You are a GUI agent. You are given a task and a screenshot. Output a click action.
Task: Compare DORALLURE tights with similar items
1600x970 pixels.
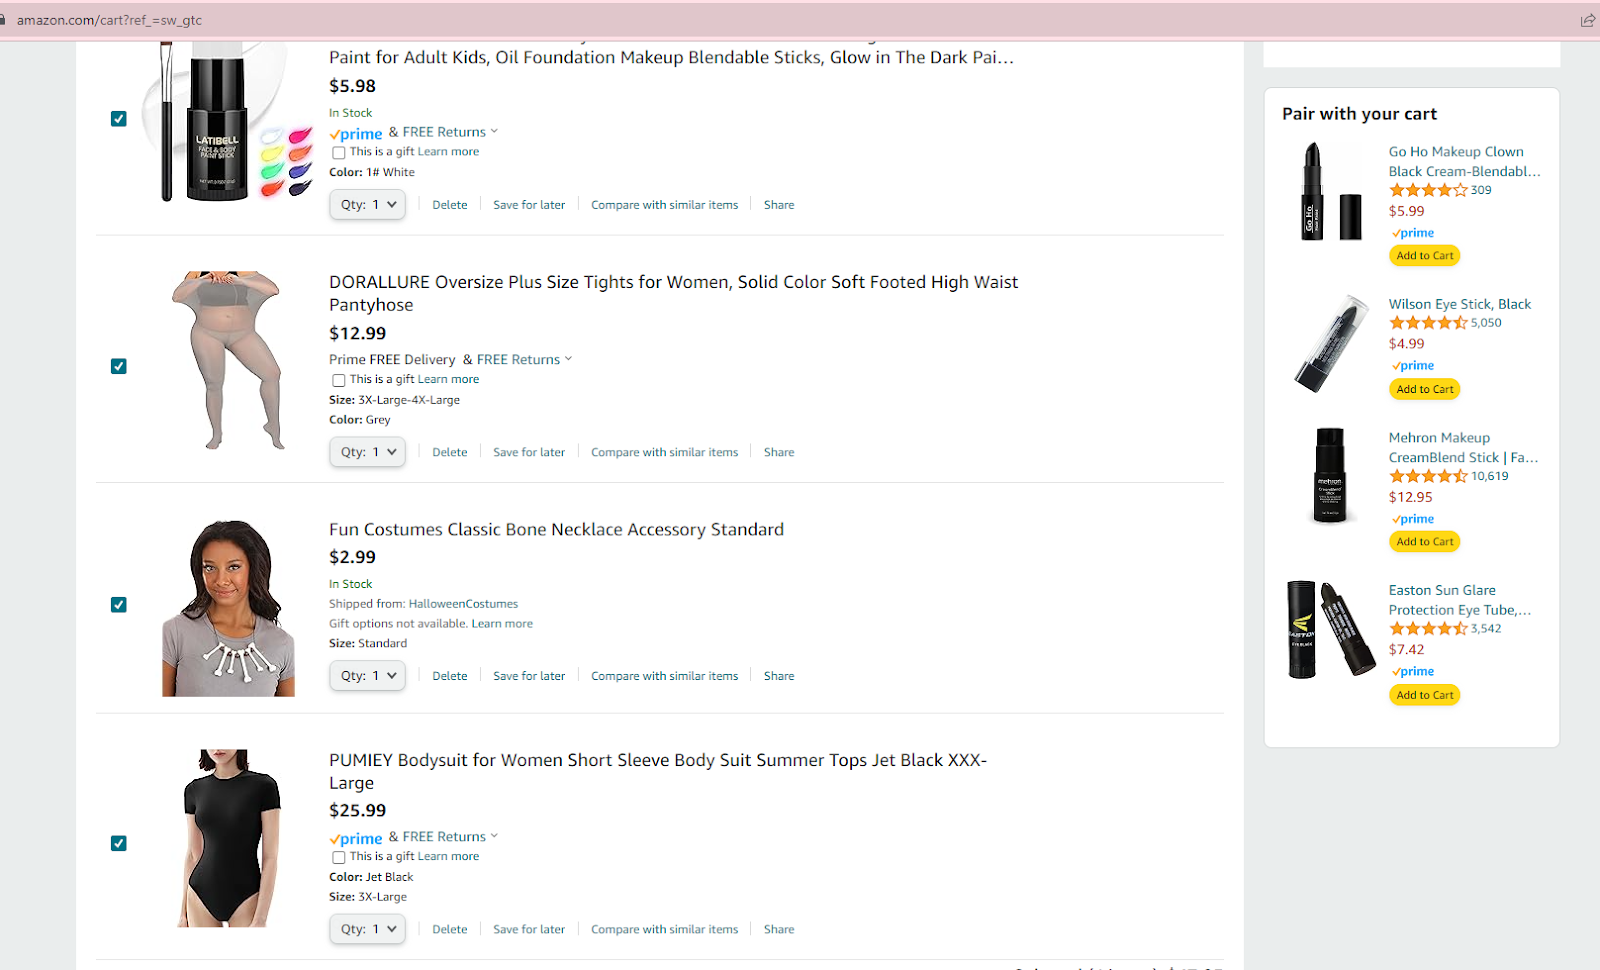(x=664, y=452)
